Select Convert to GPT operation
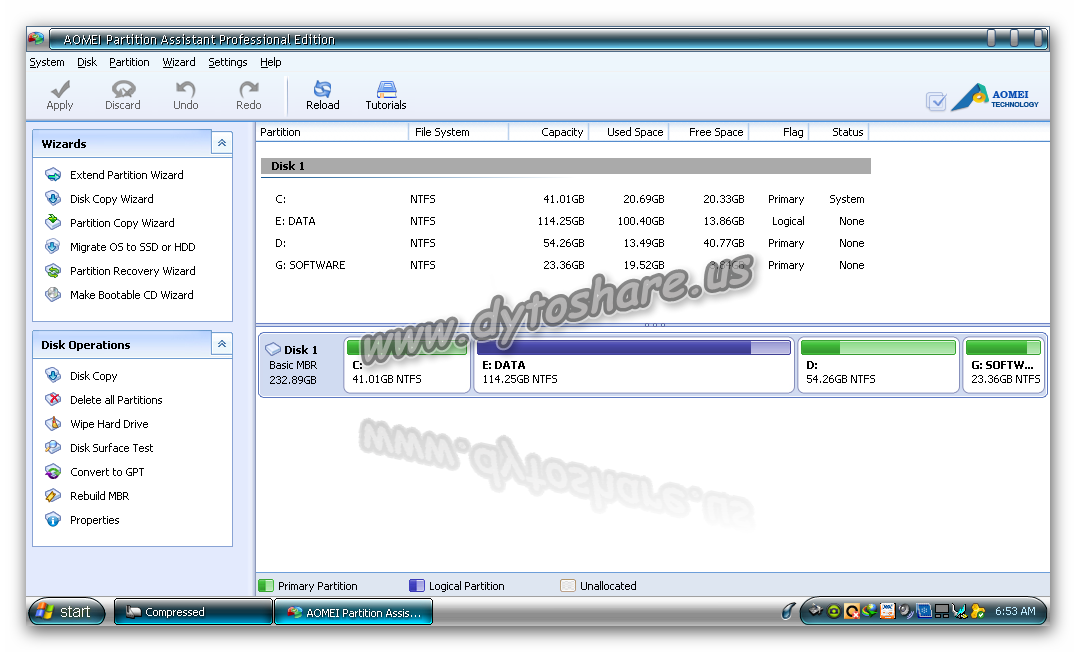The width and height of the screenshot is (1076, 652). click(x=107, y=472)
